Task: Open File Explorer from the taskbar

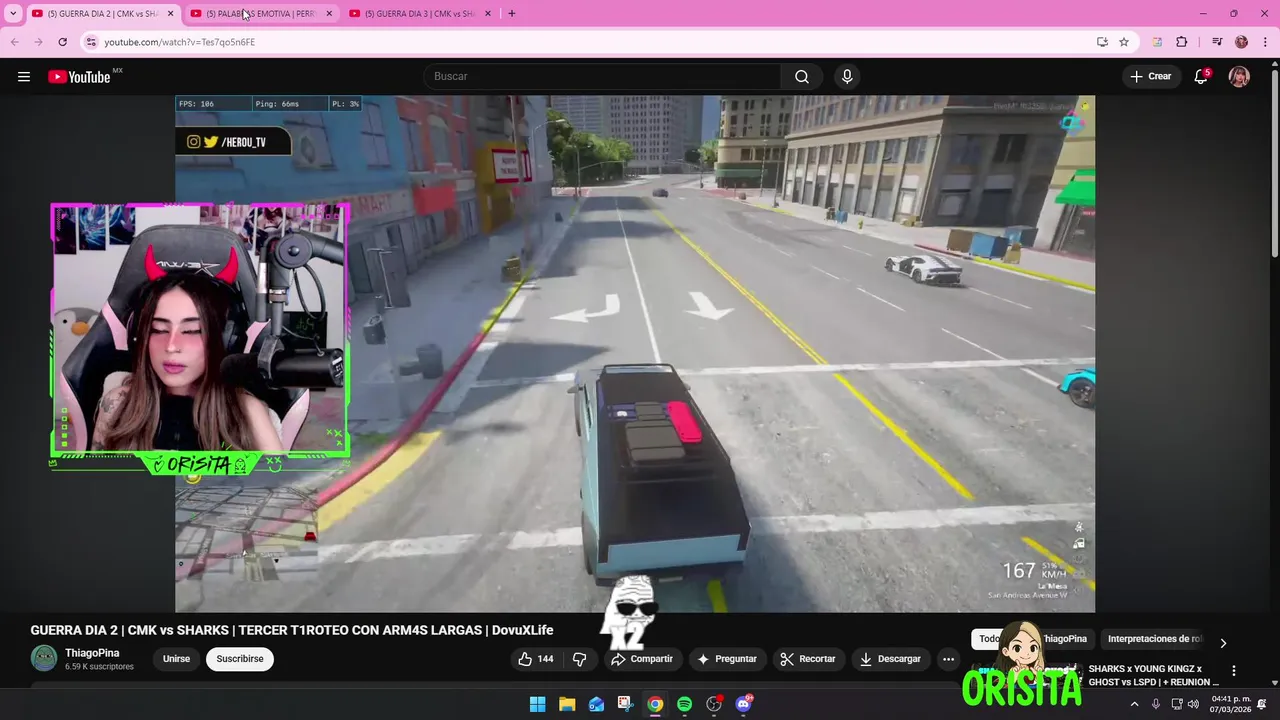Action: click(567, 704)
